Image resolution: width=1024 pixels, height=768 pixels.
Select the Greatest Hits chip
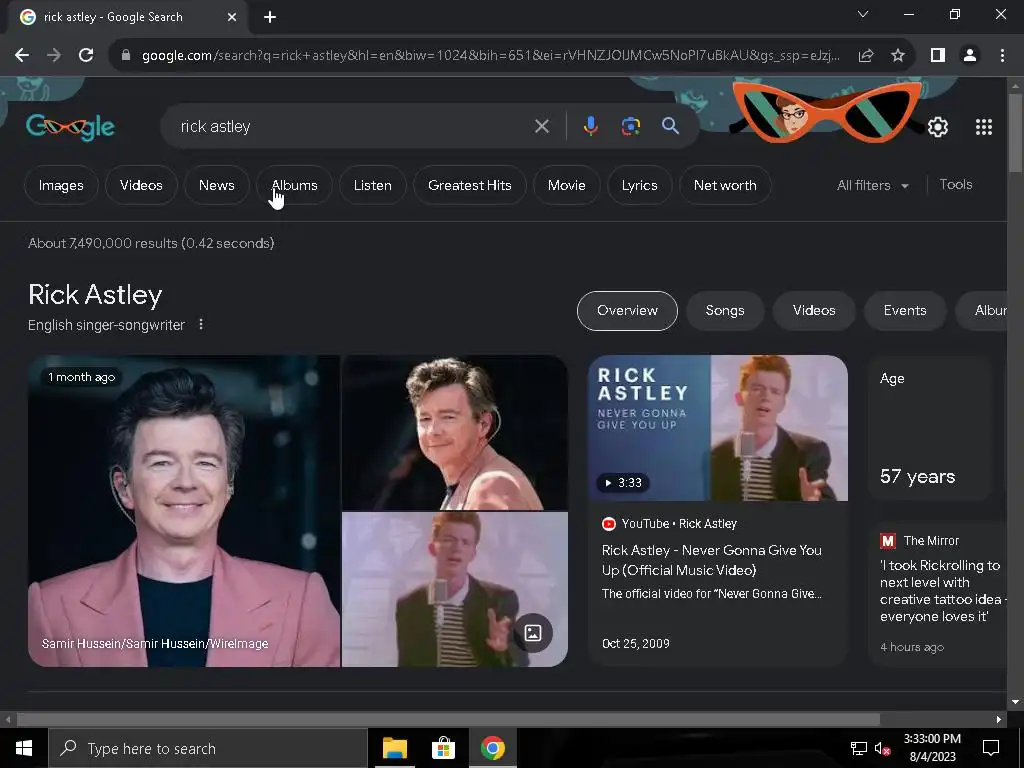(x=470, y=185)
